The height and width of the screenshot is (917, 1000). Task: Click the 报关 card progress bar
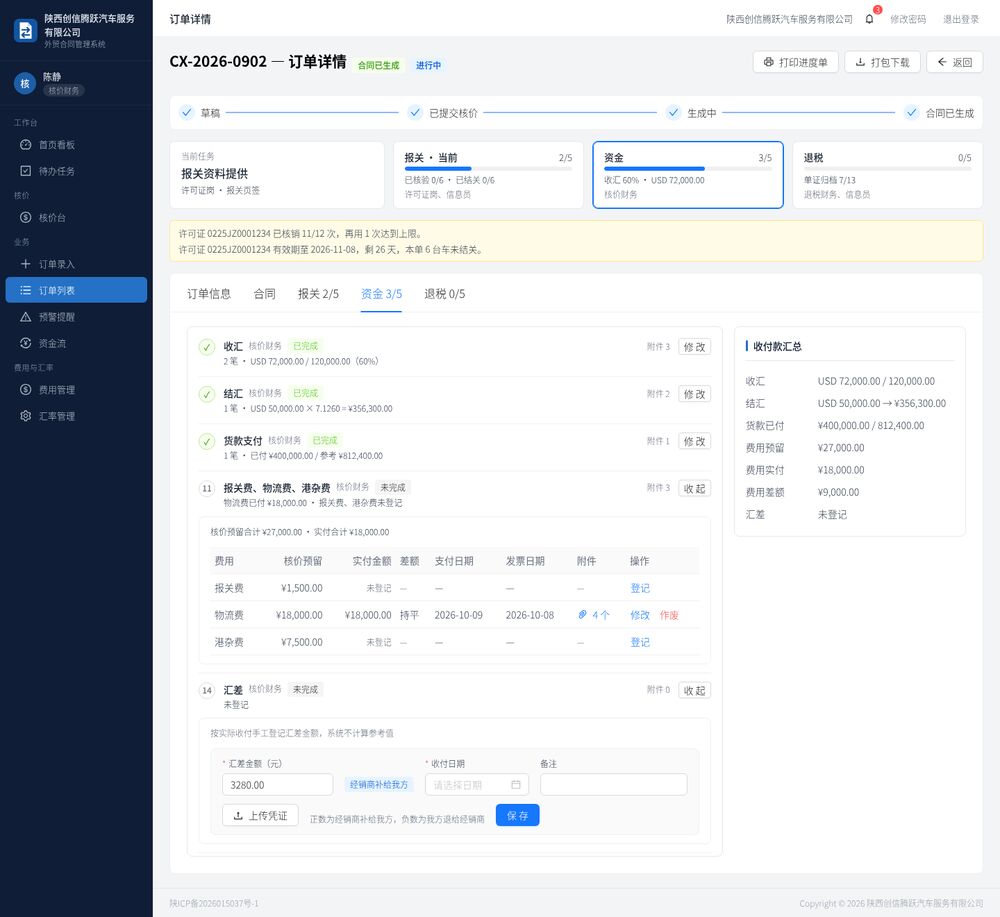coord(488,169)
